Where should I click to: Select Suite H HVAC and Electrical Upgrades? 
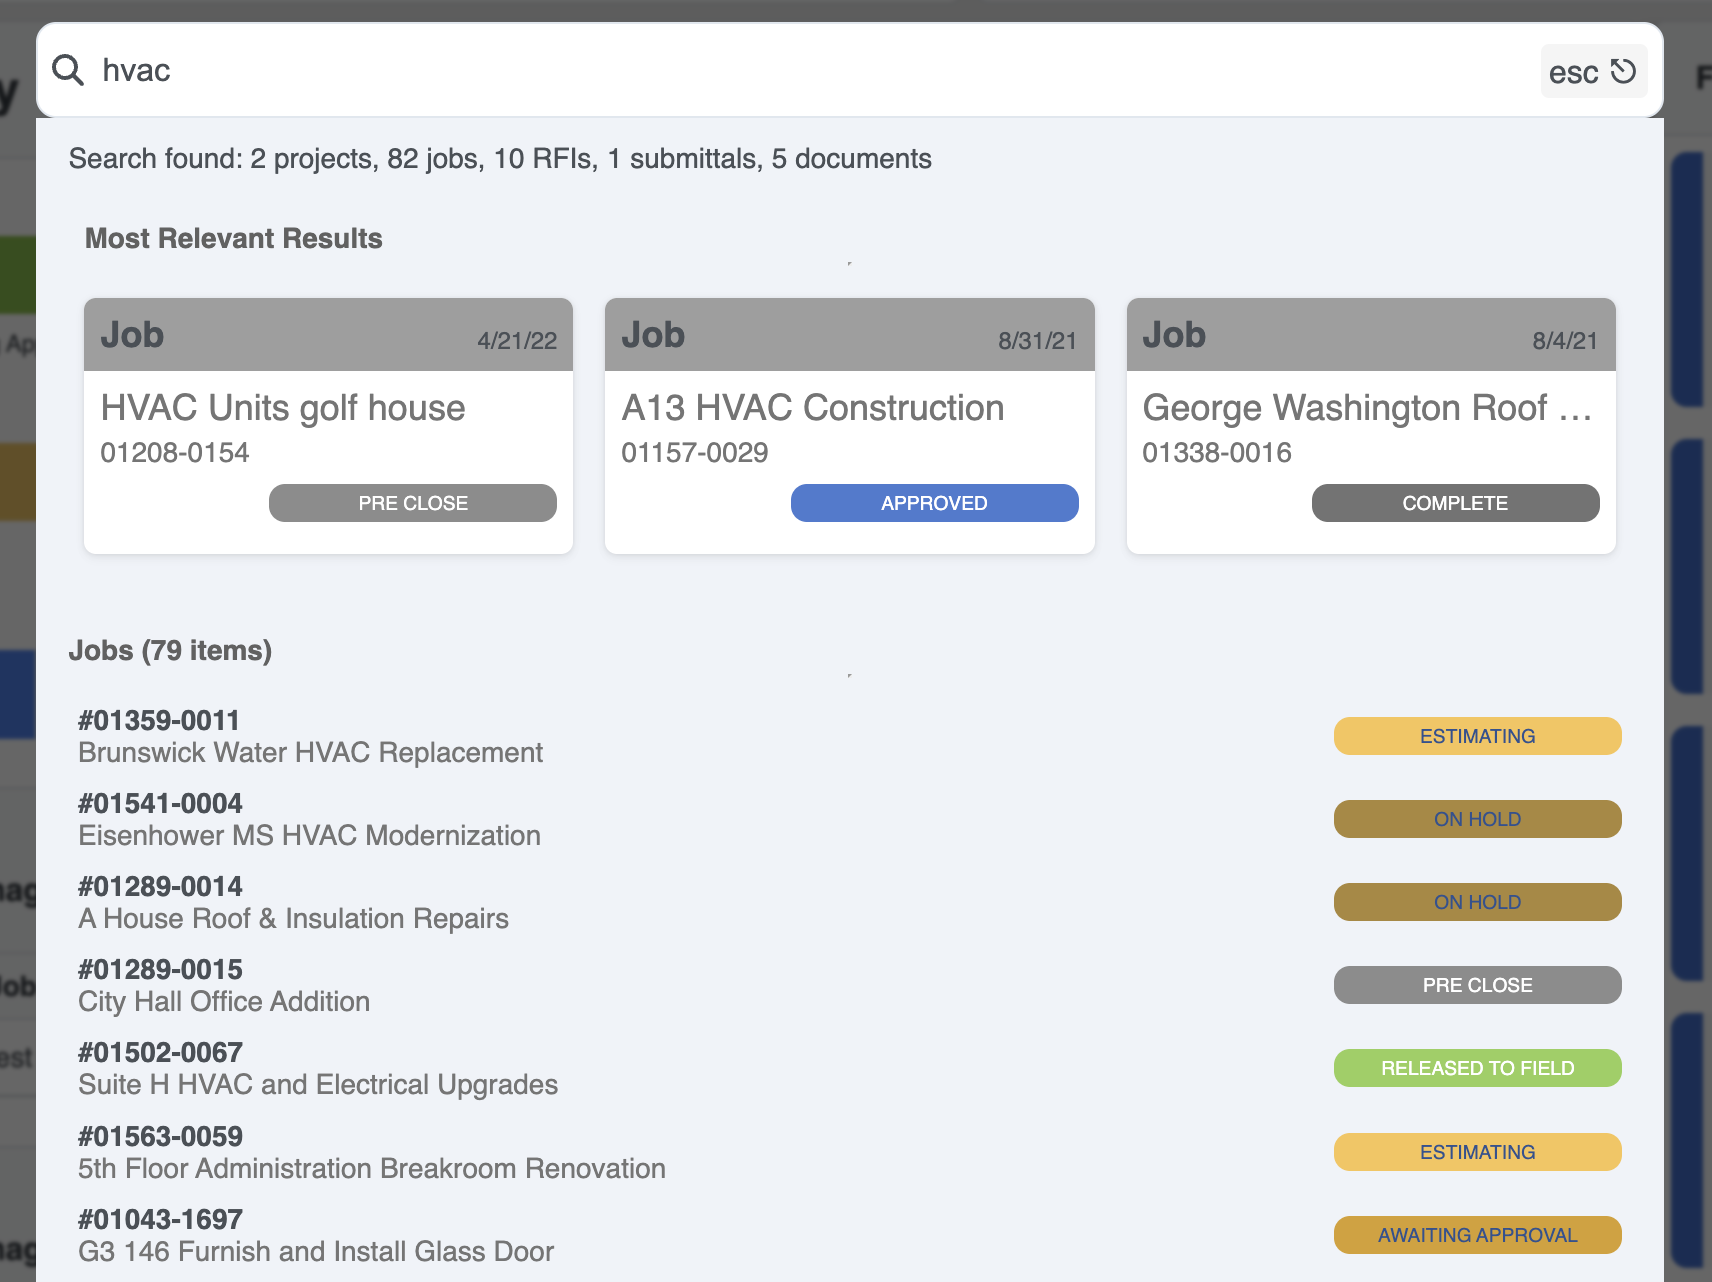tap(318, 1084)
